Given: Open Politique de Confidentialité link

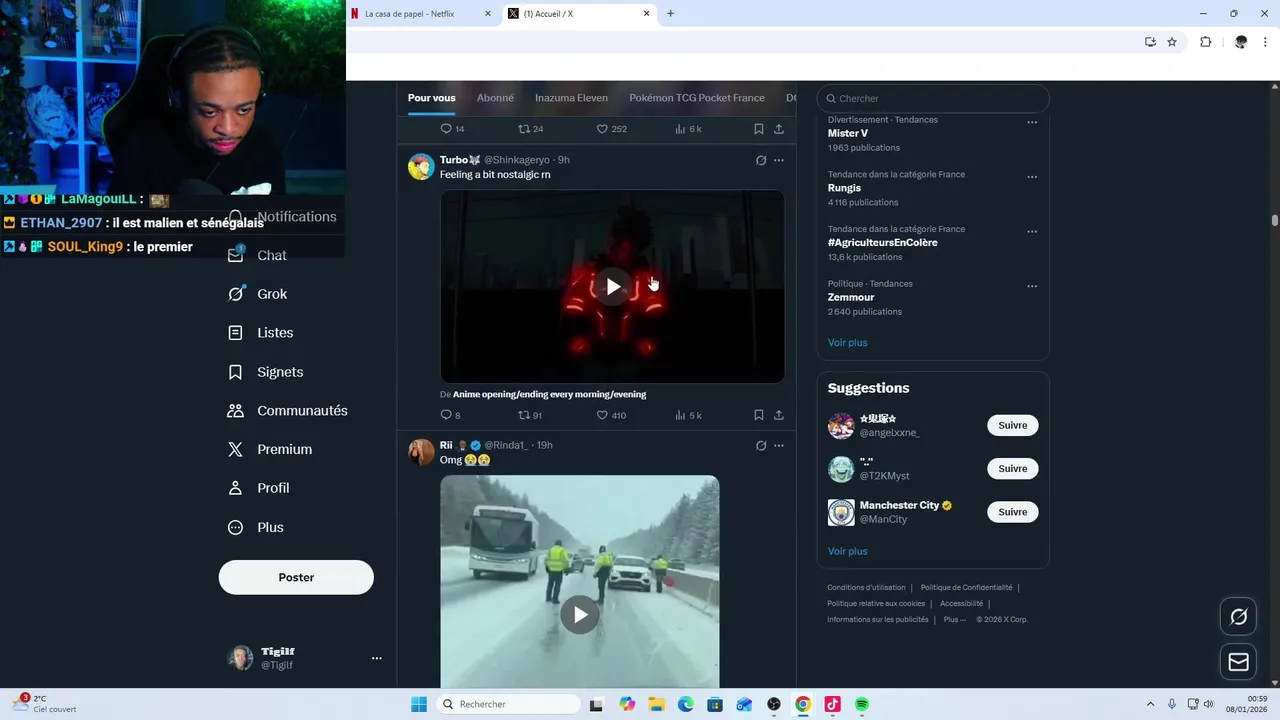Looking at the screenshot, I should click(966, 588).
